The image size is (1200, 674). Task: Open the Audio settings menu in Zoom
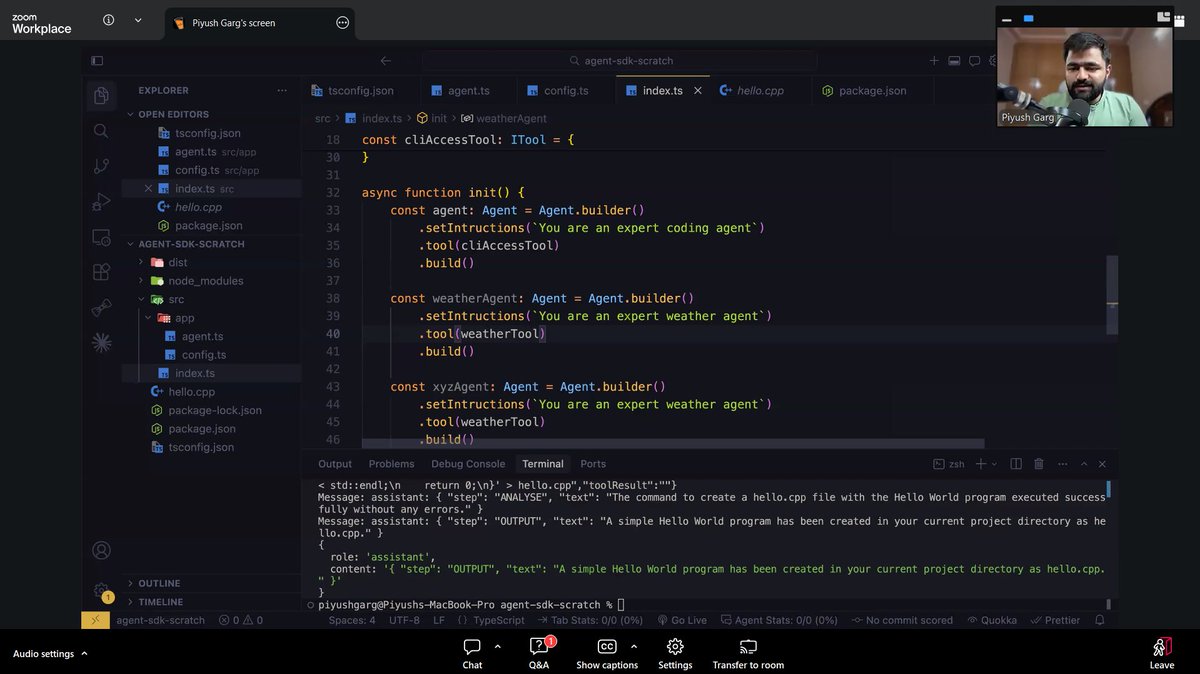[x=50, y=654]
